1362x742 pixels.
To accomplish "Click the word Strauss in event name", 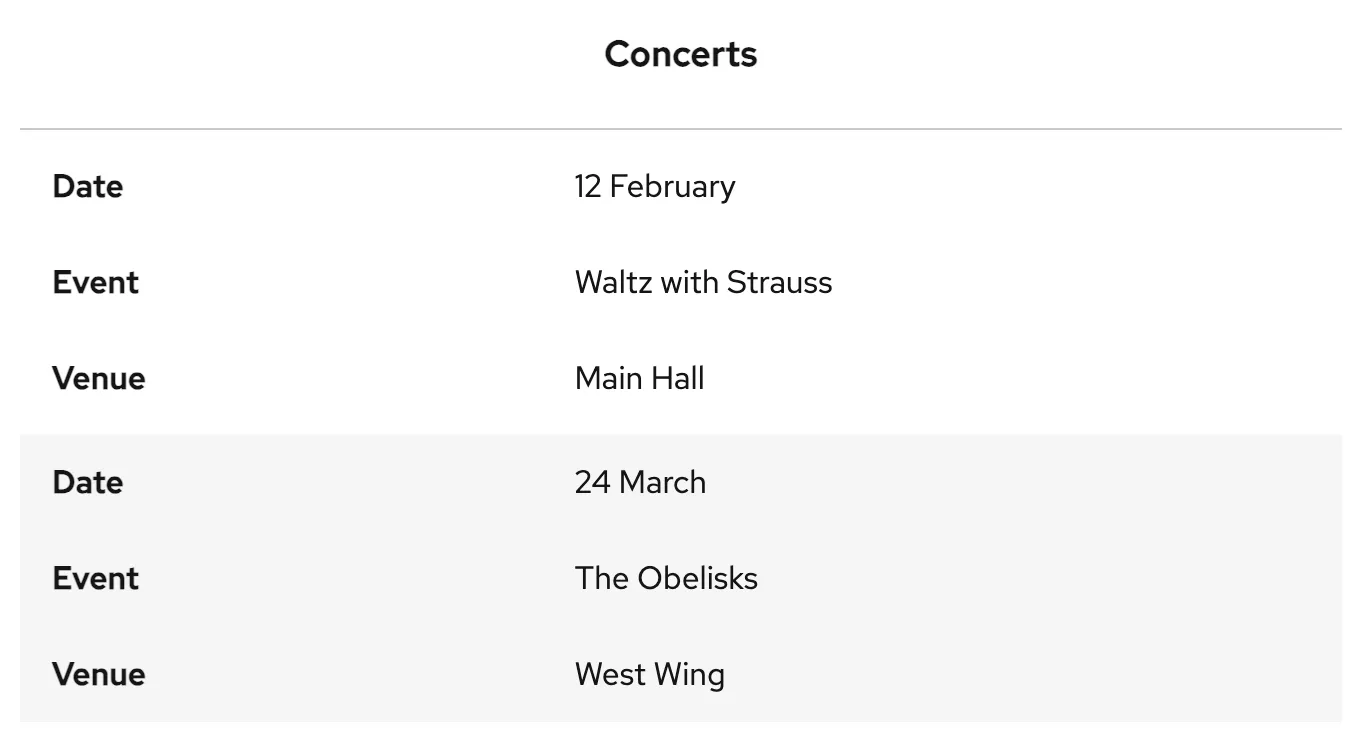I will pyautogui.click(x=779, y=282).
